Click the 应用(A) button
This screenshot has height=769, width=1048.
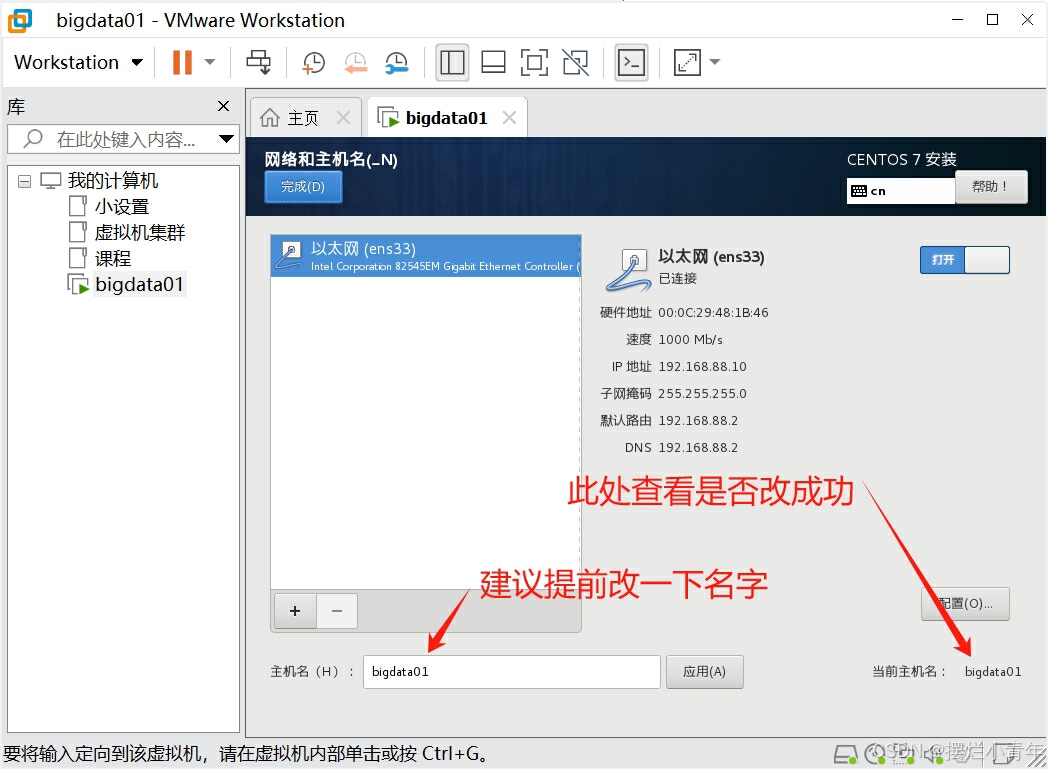(x=704, y=671)
